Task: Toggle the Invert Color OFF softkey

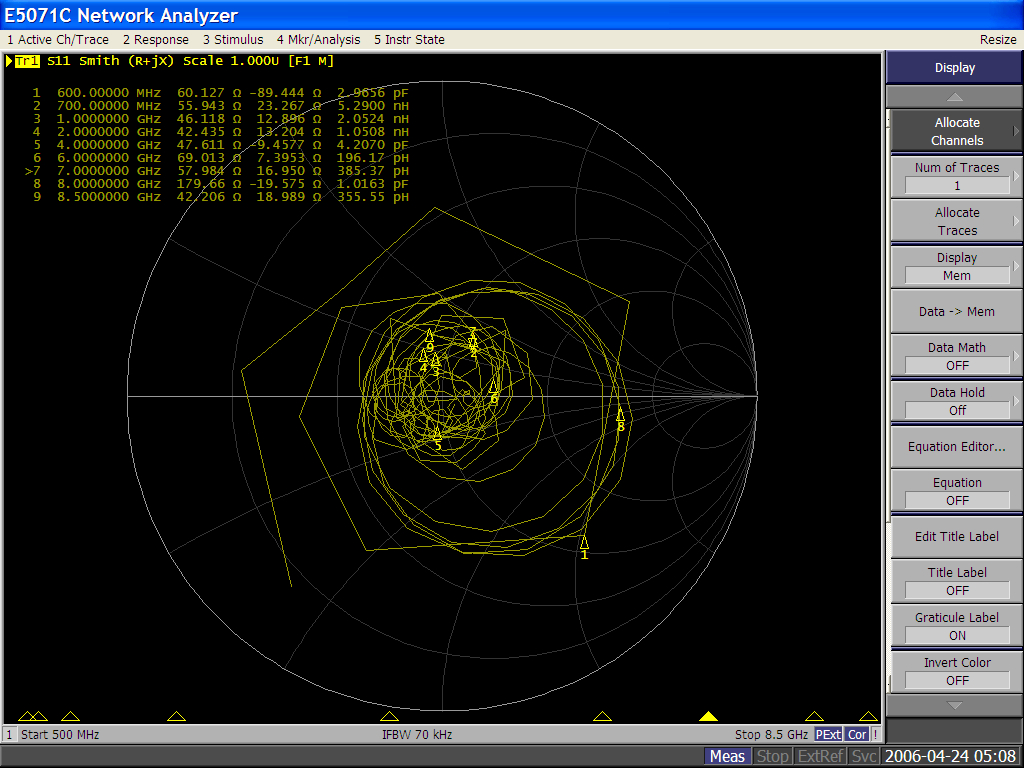Action: click(x=956, y=671)
